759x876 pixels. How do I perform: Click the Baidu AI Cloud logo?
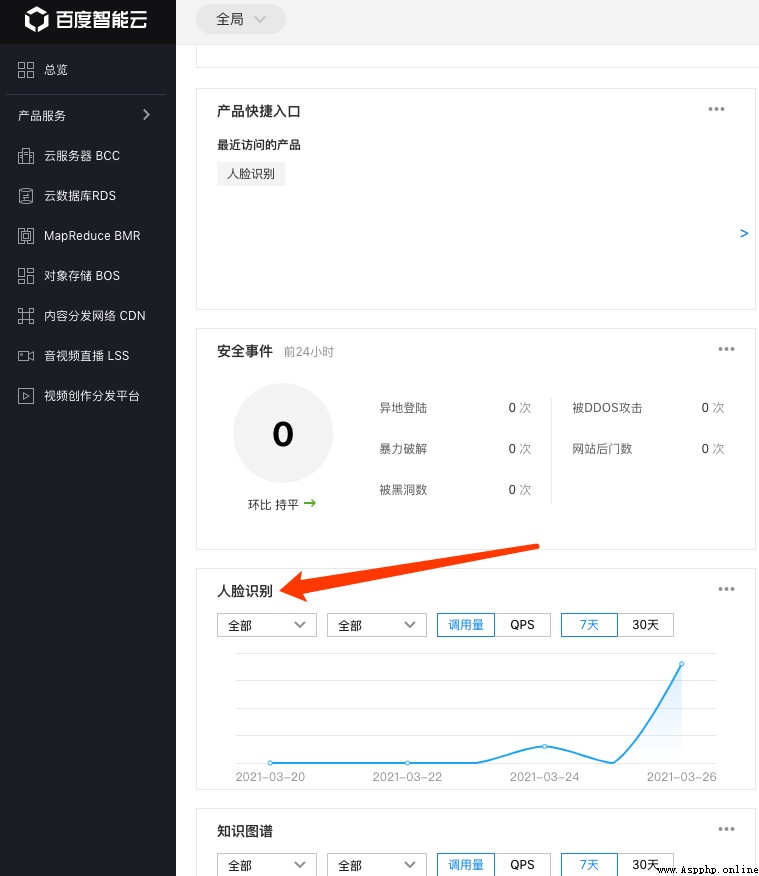pyautogui.click(x=85, y=20)
